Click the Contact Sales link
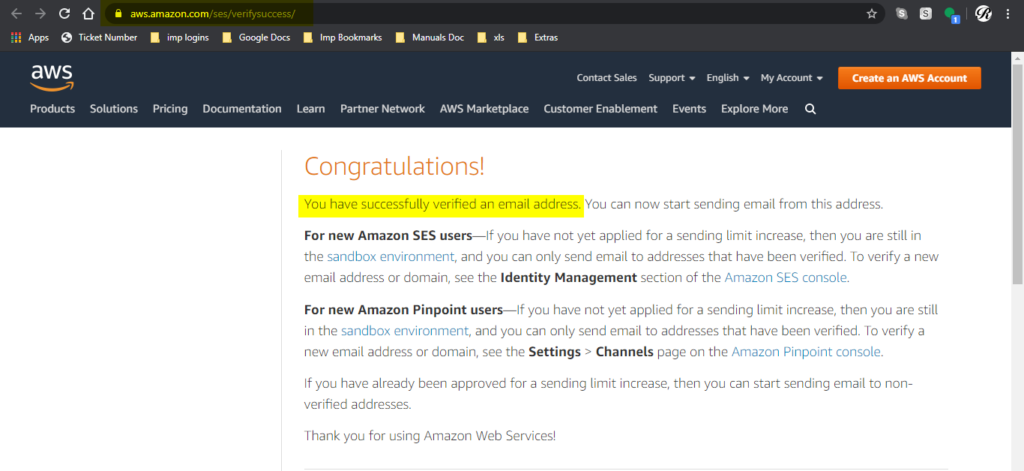This screenshot has width=1024, height=471. point(607,78)
